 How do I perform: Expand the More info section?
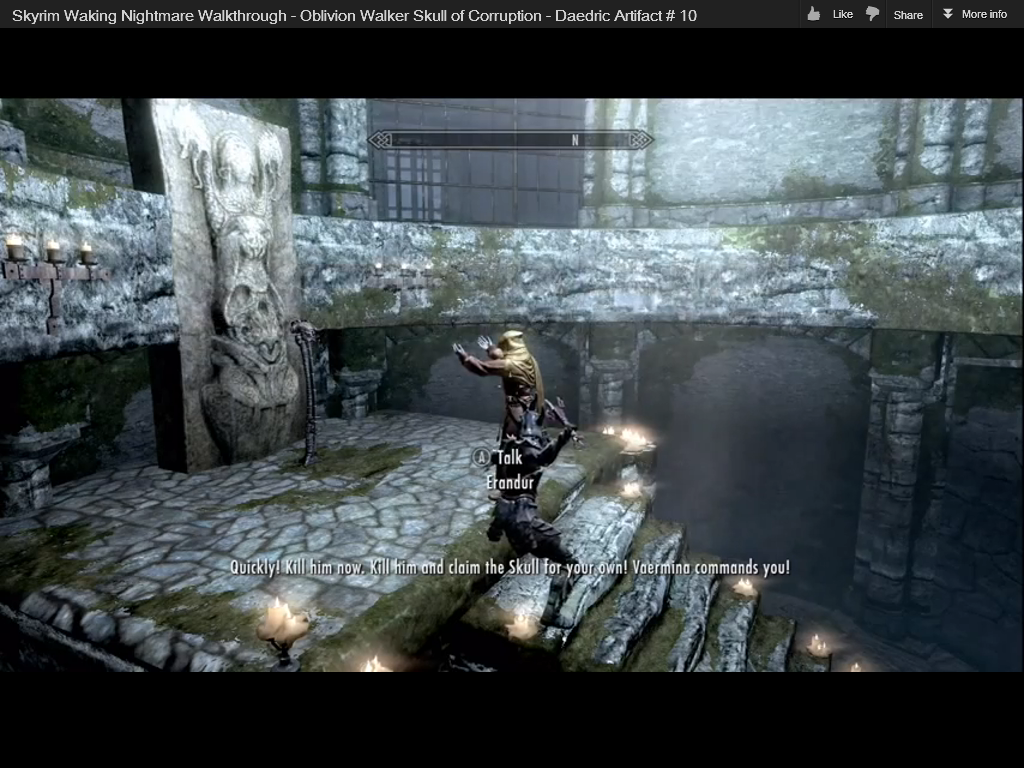pyautogui.click(x=974, y=14)
